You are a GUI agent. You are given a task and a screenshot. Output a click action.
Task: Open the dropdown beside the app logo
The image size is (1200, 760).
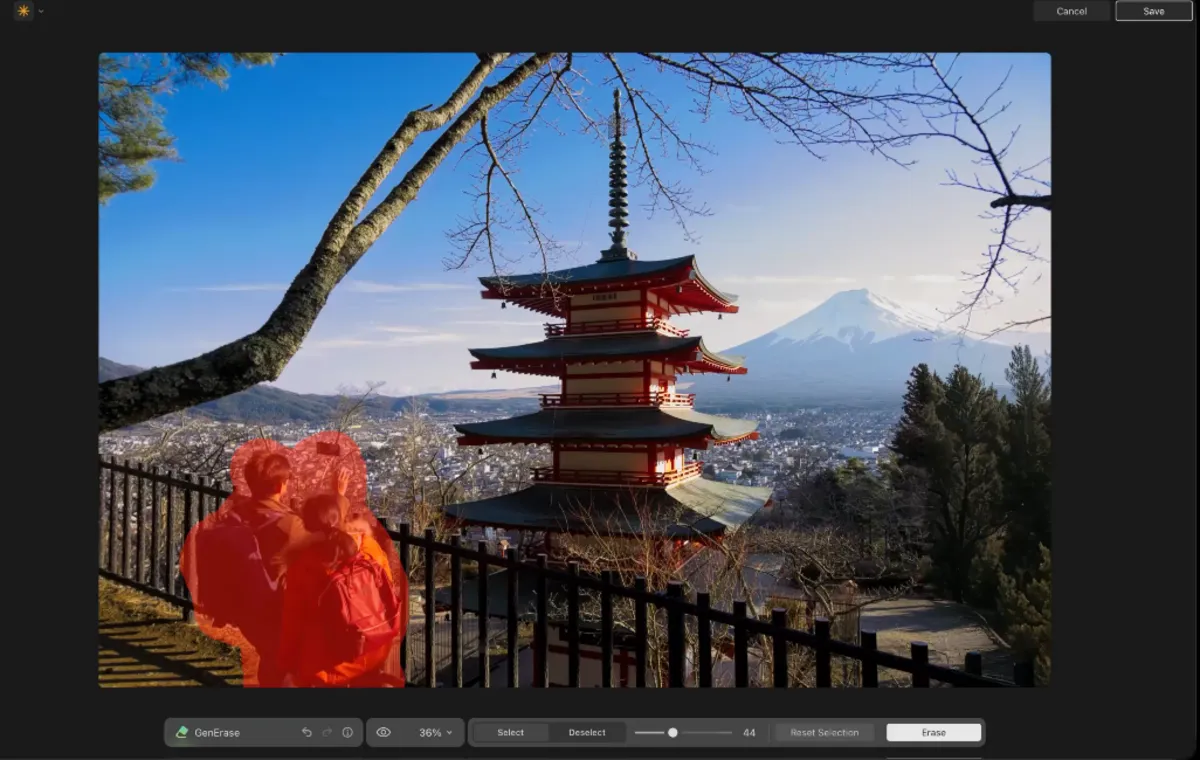coord(40,14)
